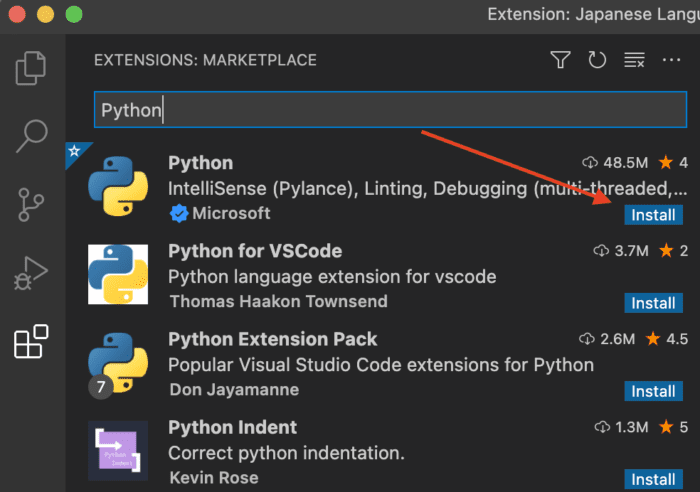Select the Python Indent logo

pos(118,450)
